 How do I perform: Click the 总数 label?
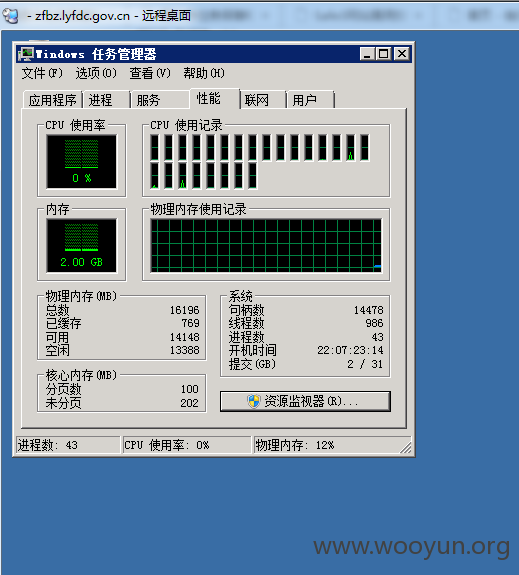[x=57, y=310]
